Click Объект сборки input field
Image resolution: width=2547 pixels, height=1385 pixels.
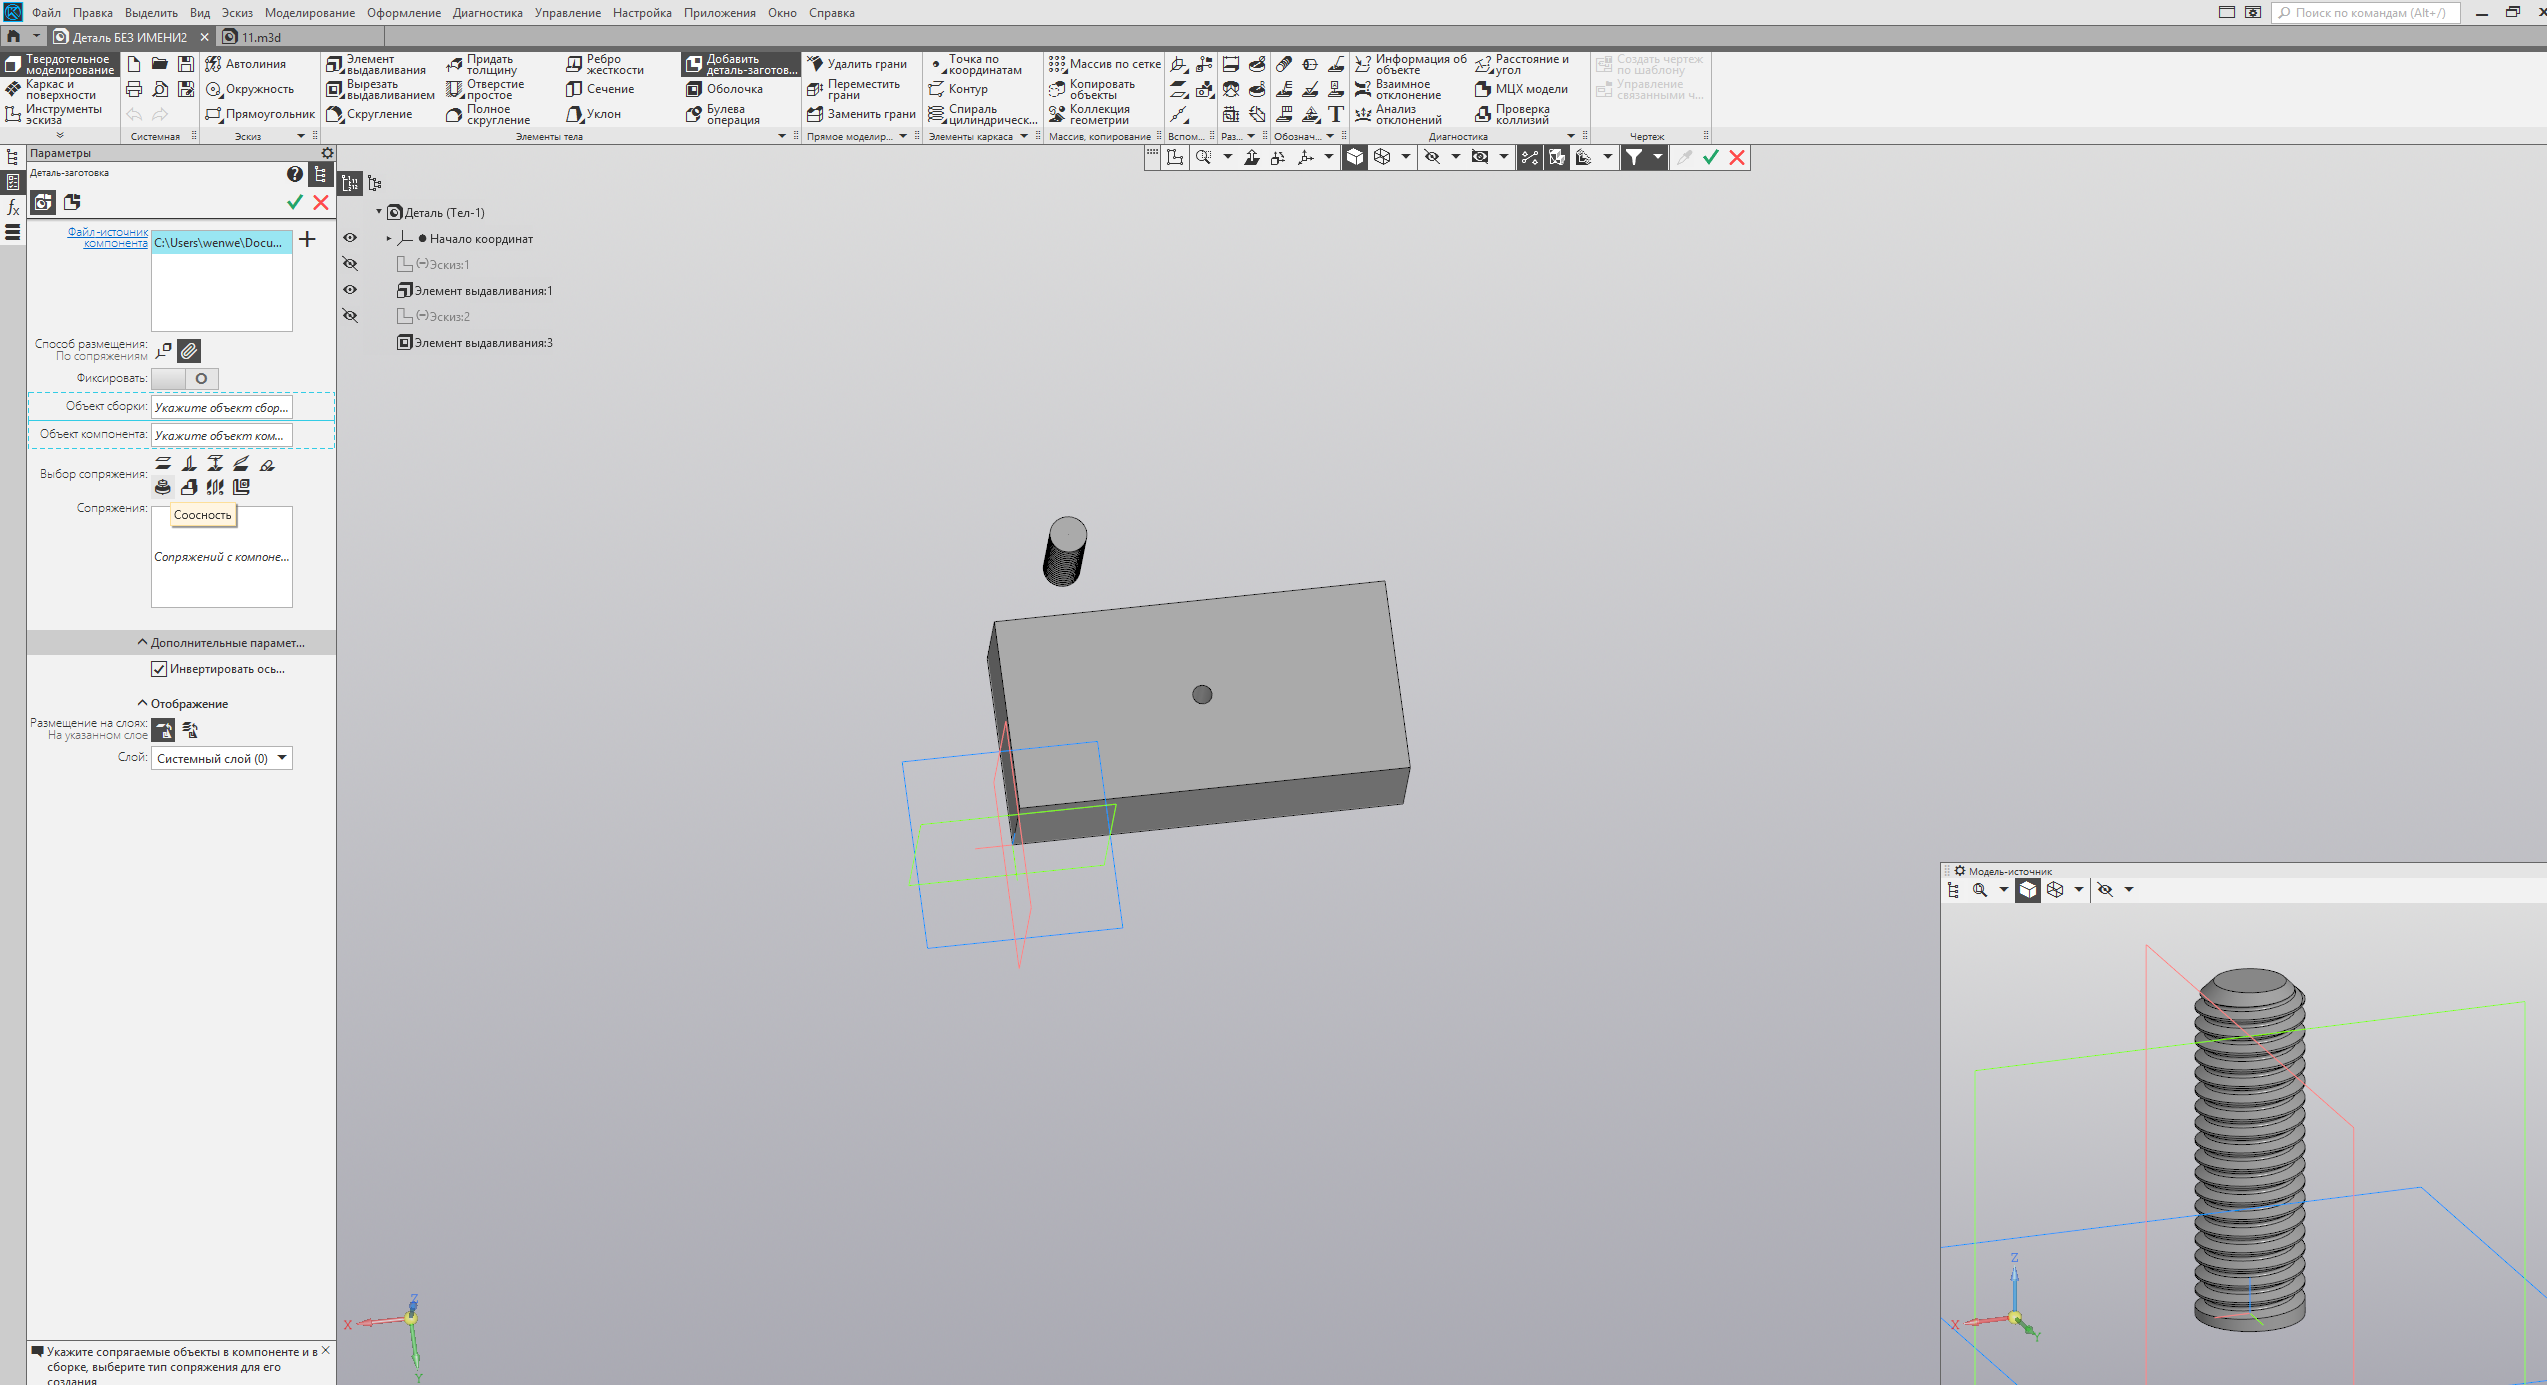pyautogui.click(x=222, y=407)
